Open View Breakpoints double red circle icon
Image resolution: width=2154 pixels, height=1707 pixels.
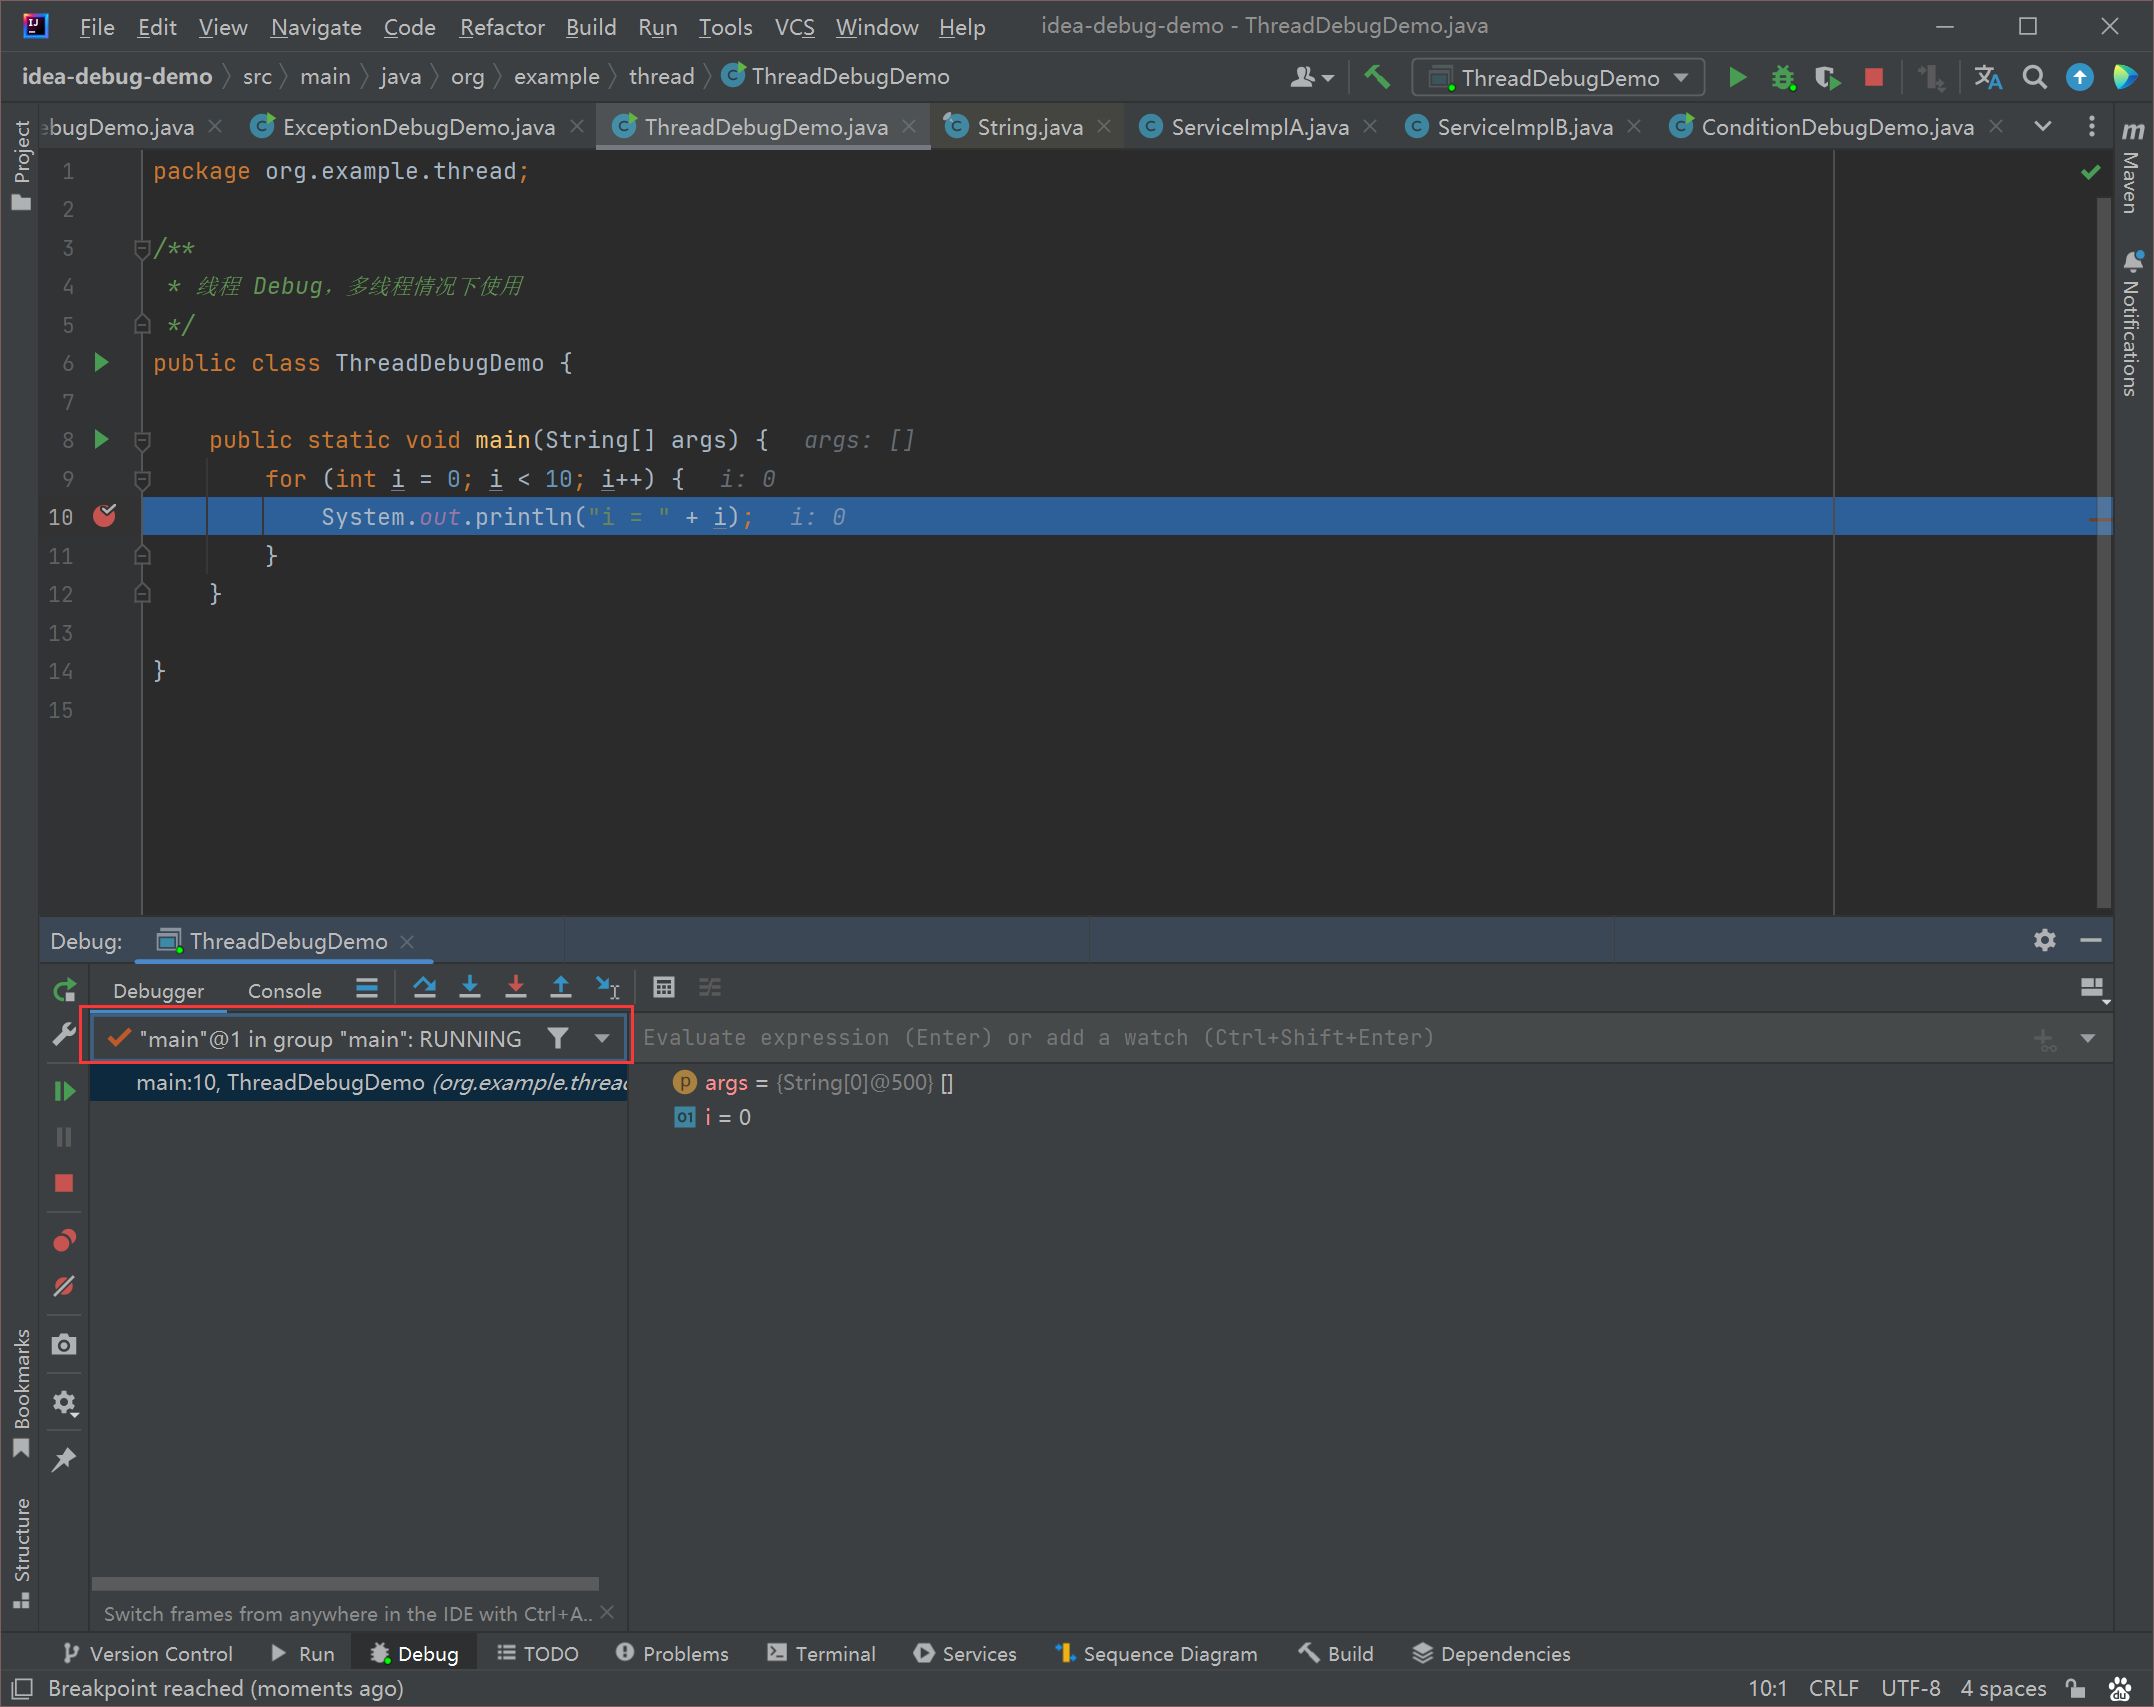tap(64, 1241)
